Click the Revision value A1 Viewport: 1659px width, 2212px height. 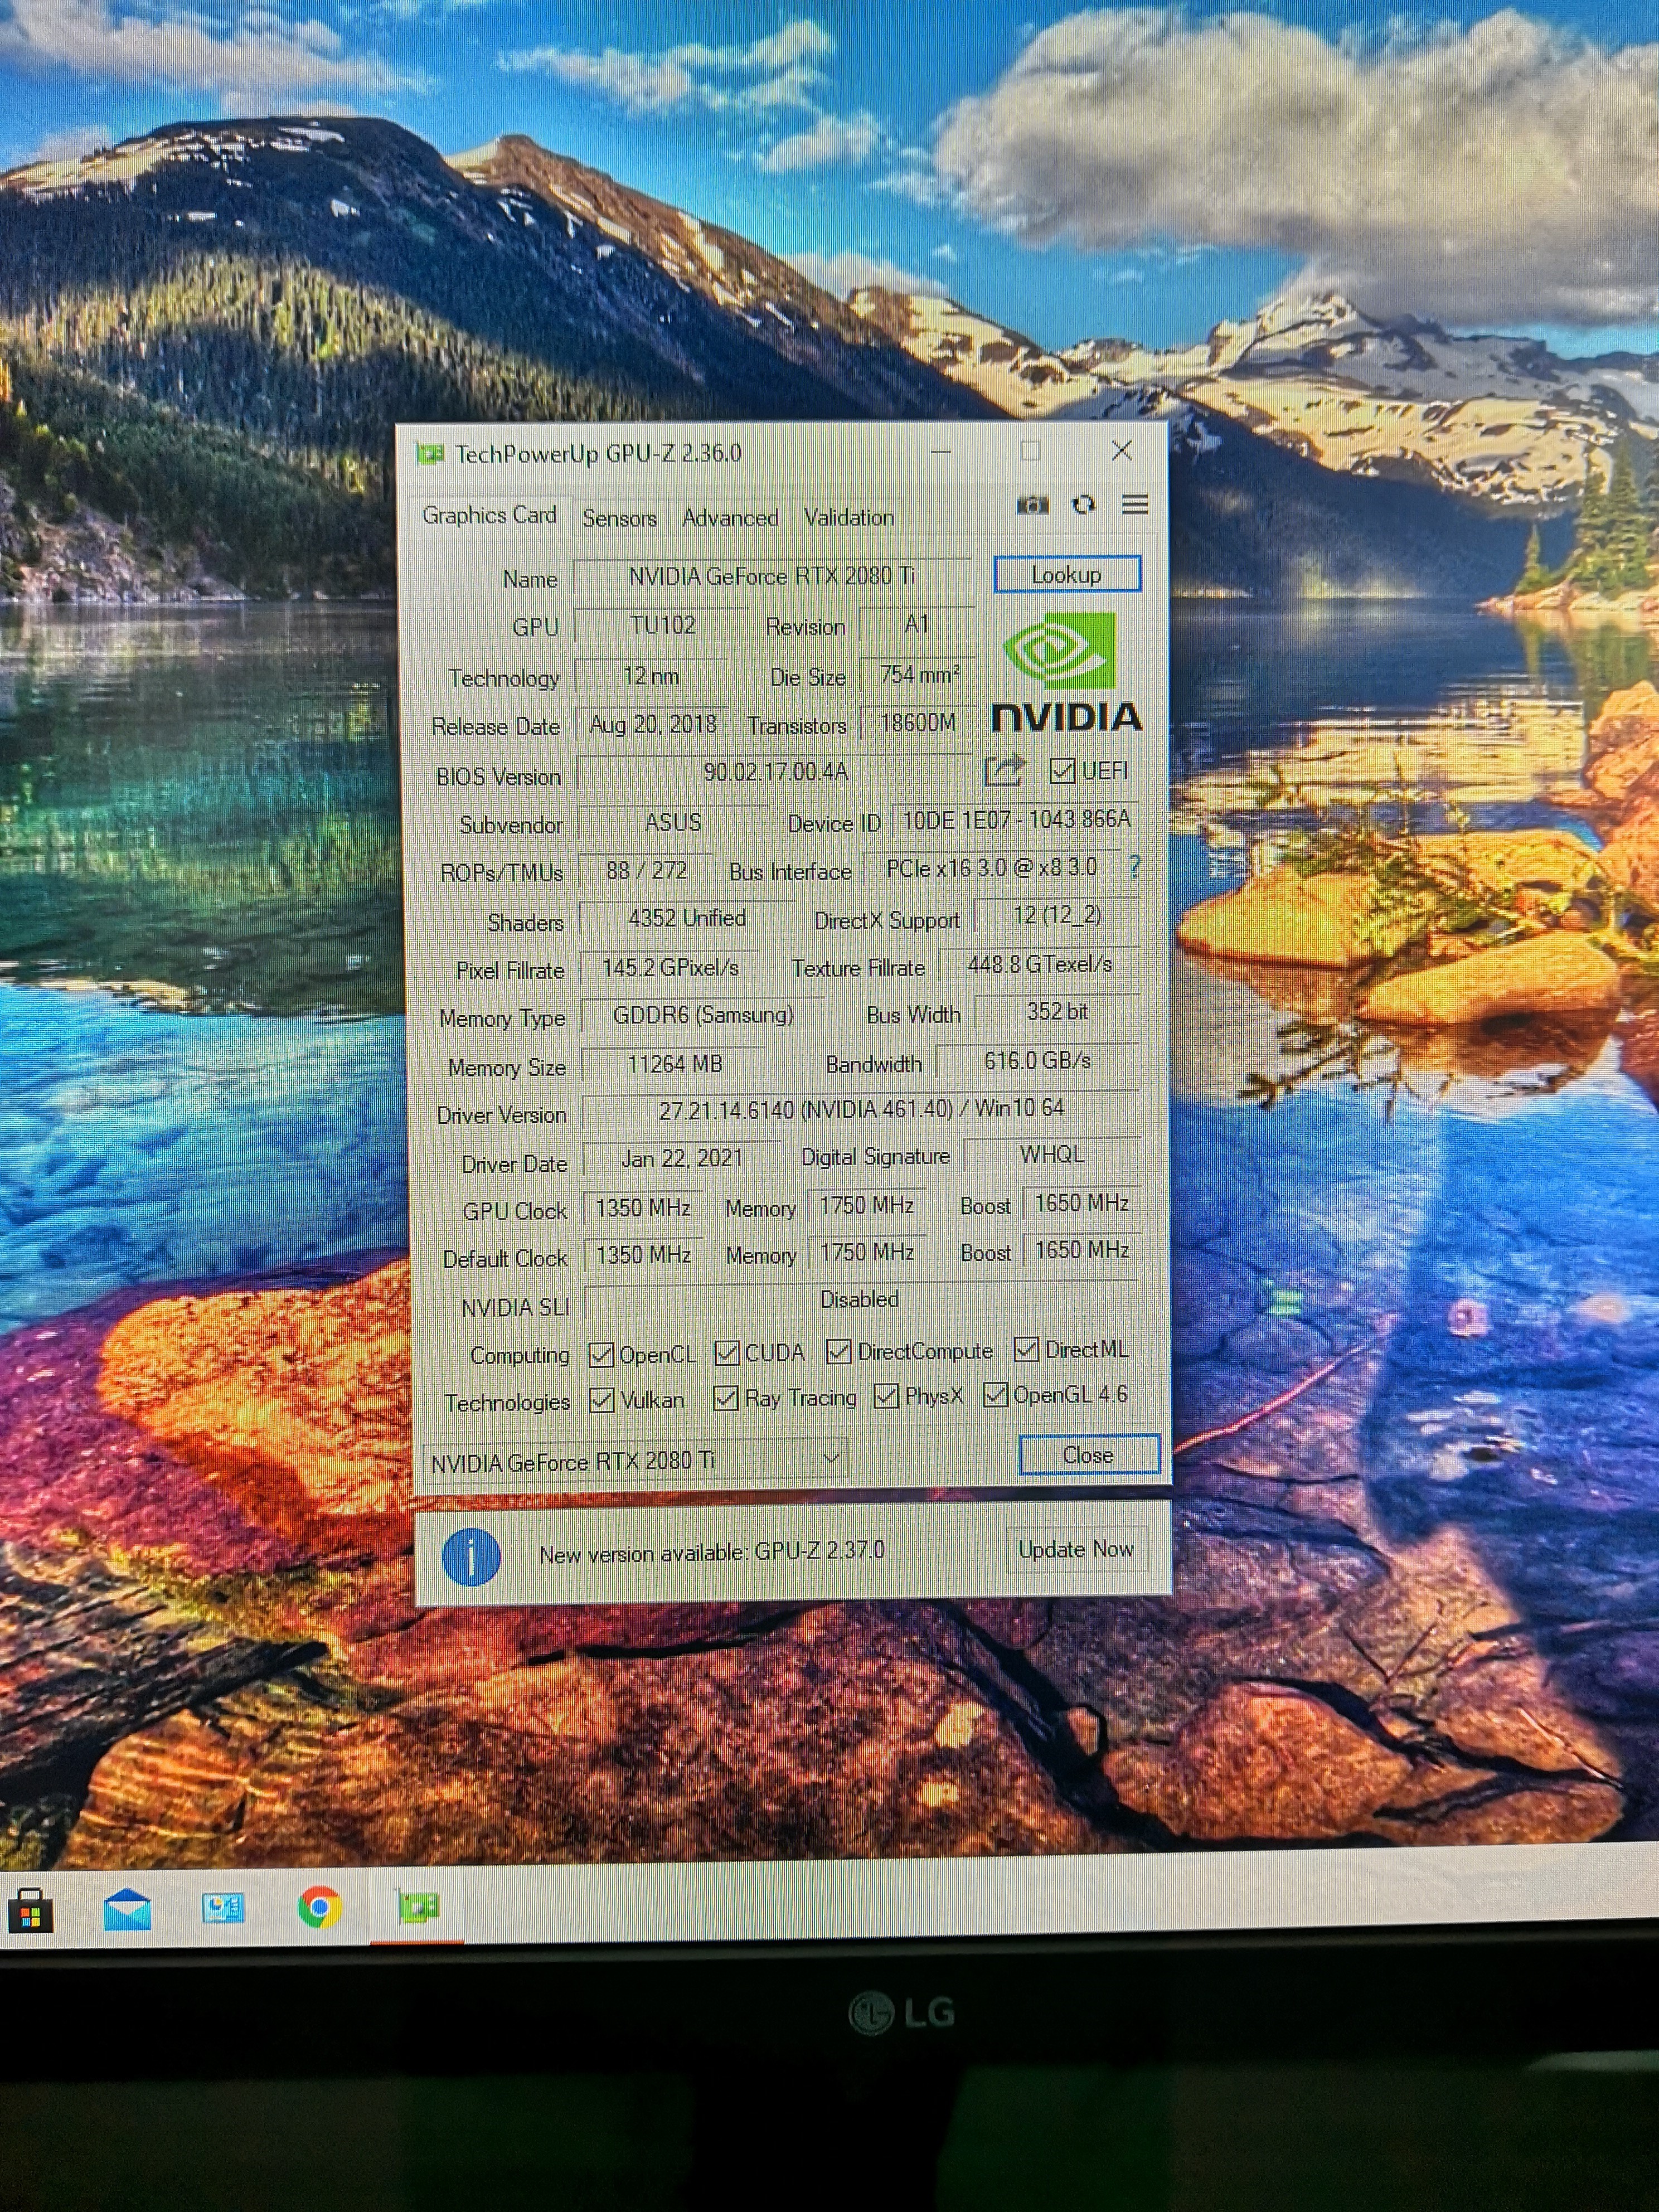[x=916, y=625]
